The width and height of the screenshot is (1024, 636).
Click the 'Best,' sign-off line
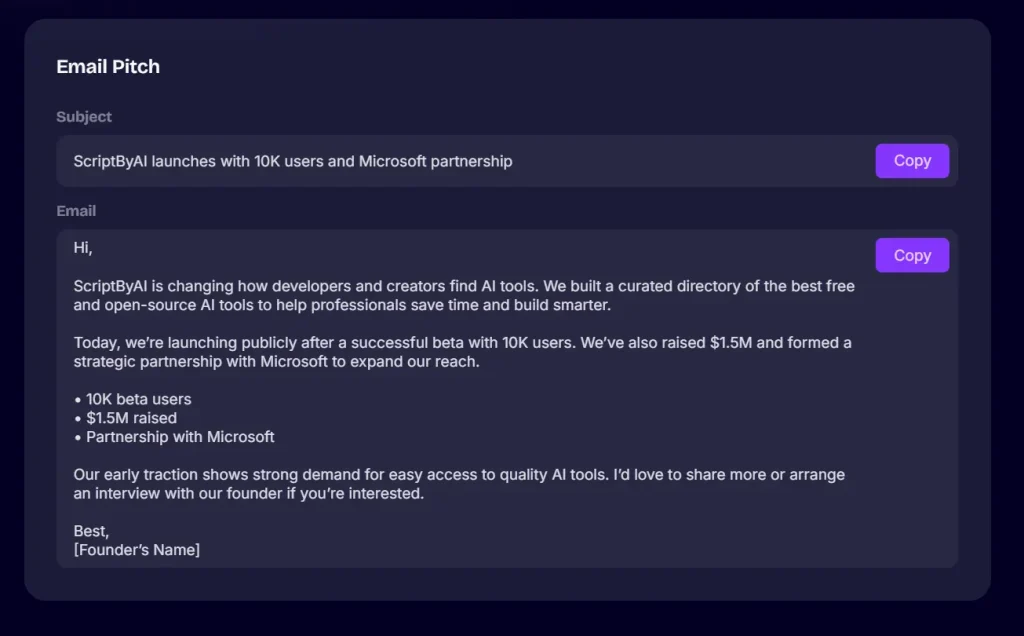click(x=88, y=531)
